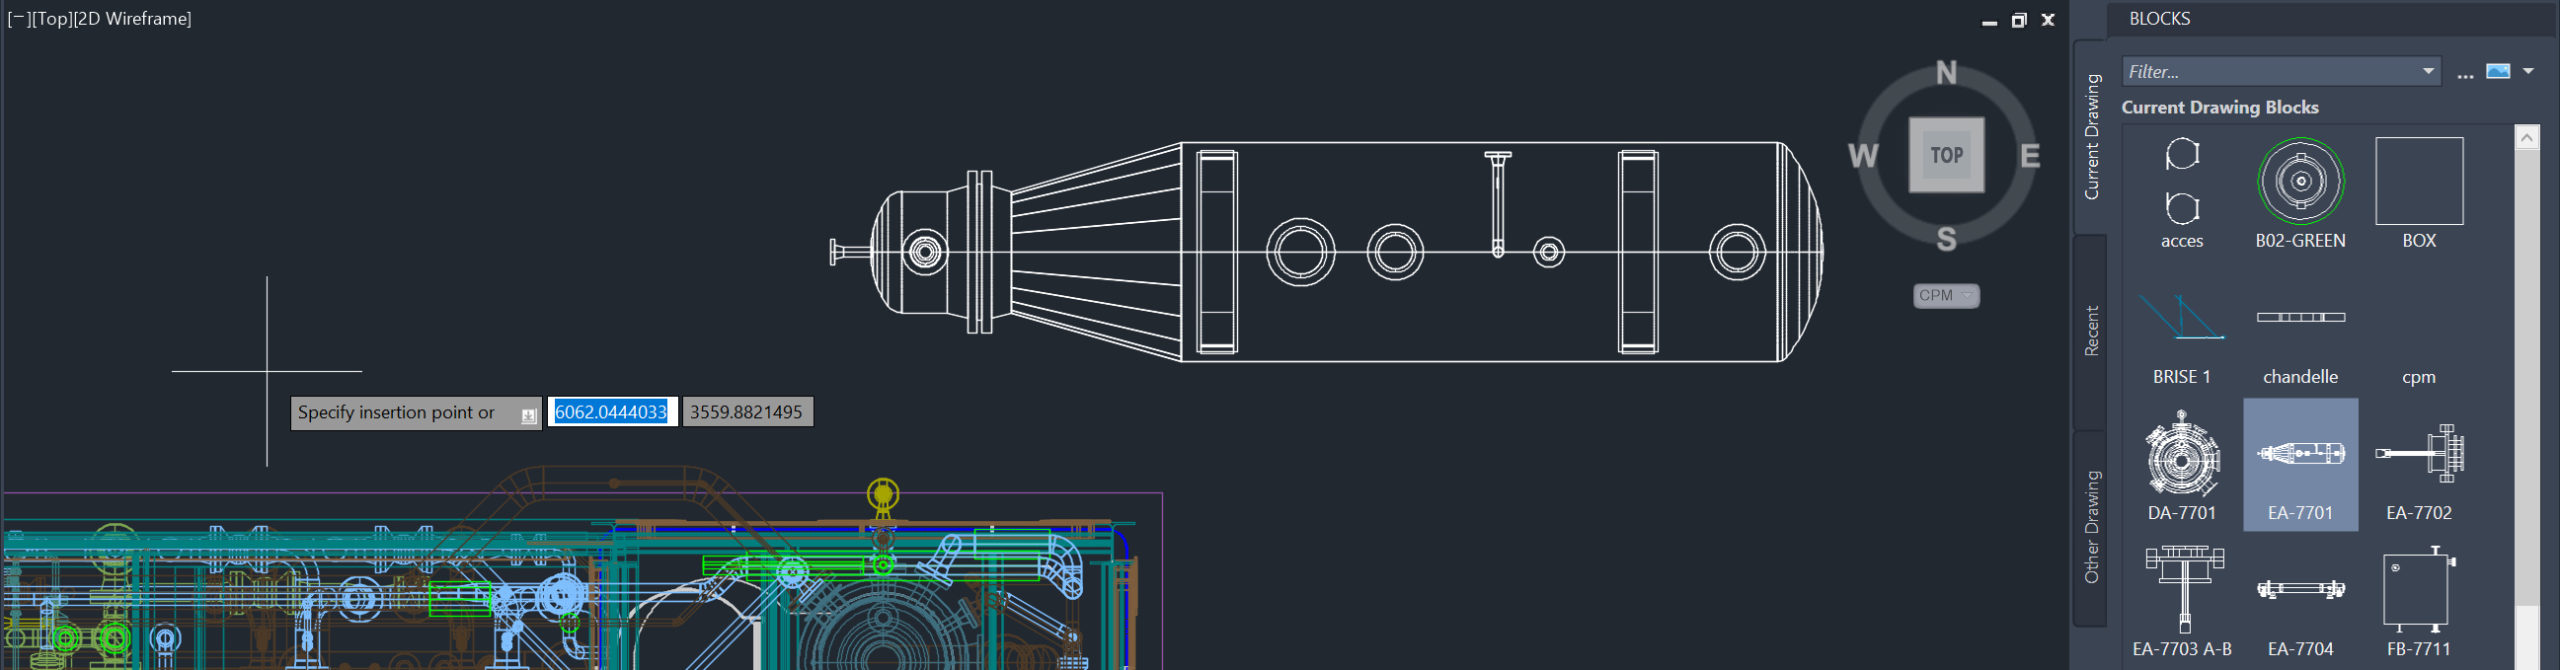Select the EA-7704 block thumbnail
2560x670 pixels.
click(2300, 589)
